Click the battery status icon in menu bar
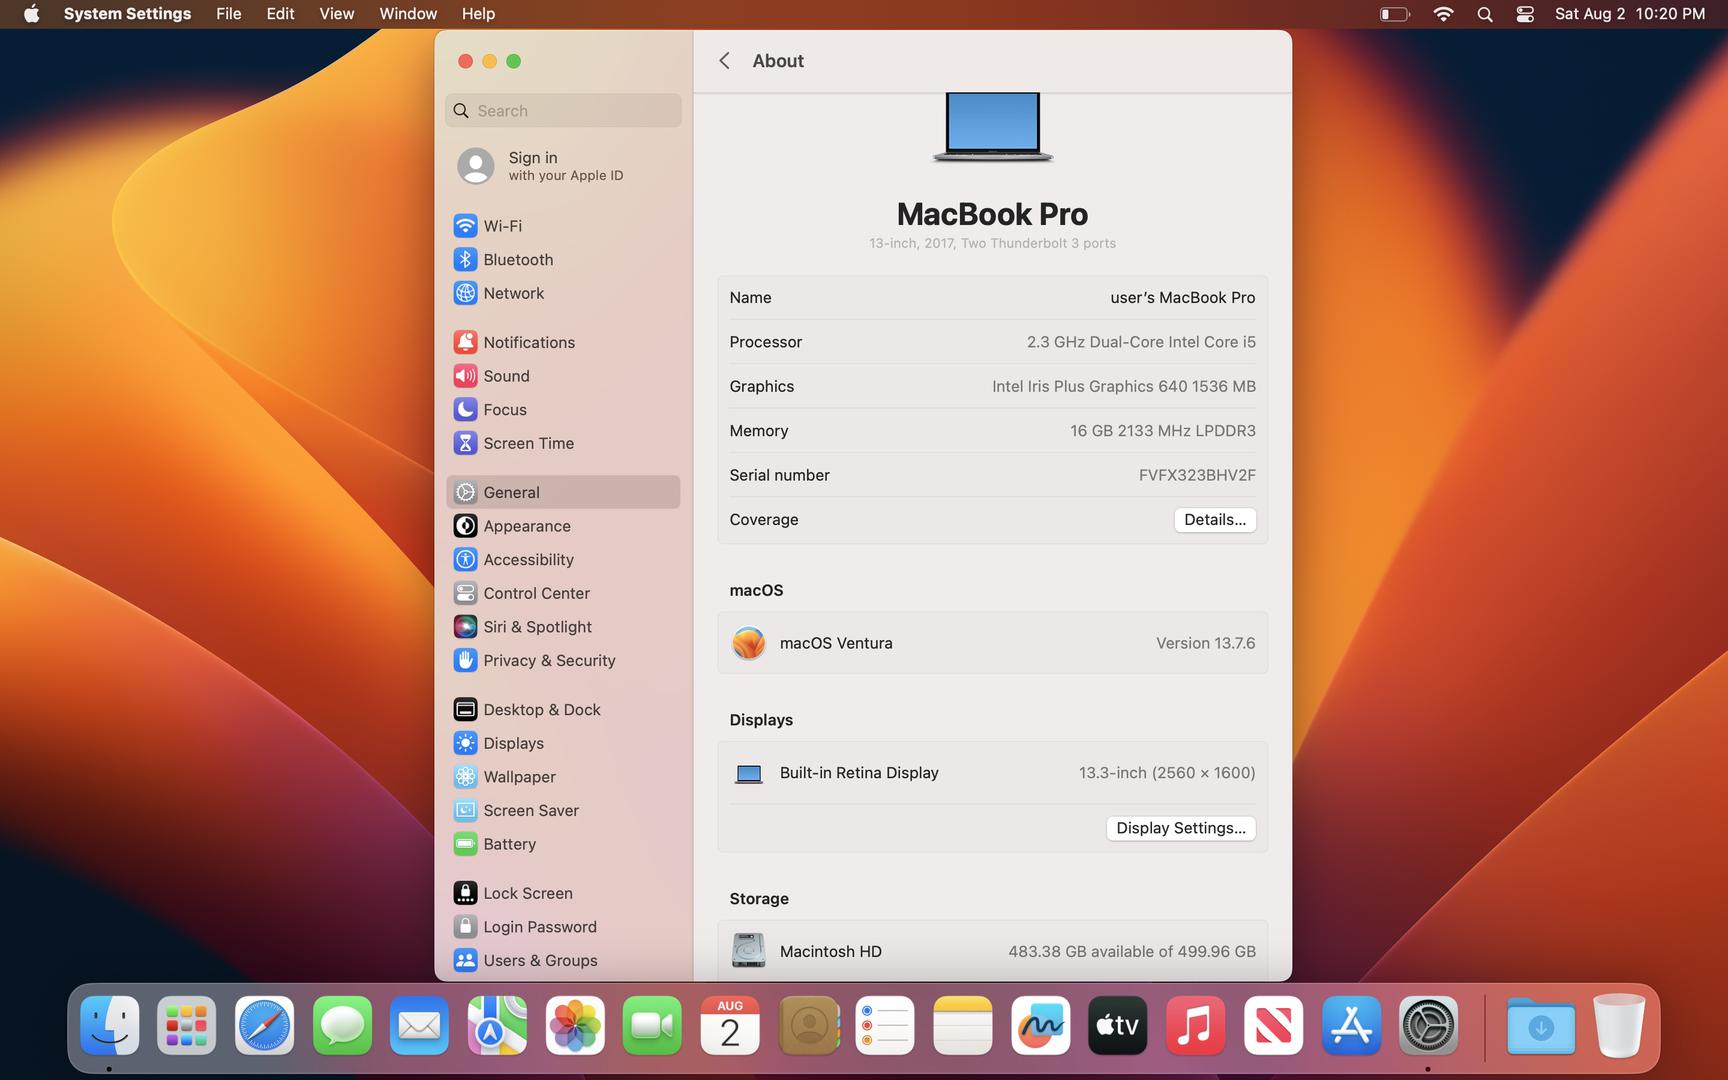 click(1395, 14)
